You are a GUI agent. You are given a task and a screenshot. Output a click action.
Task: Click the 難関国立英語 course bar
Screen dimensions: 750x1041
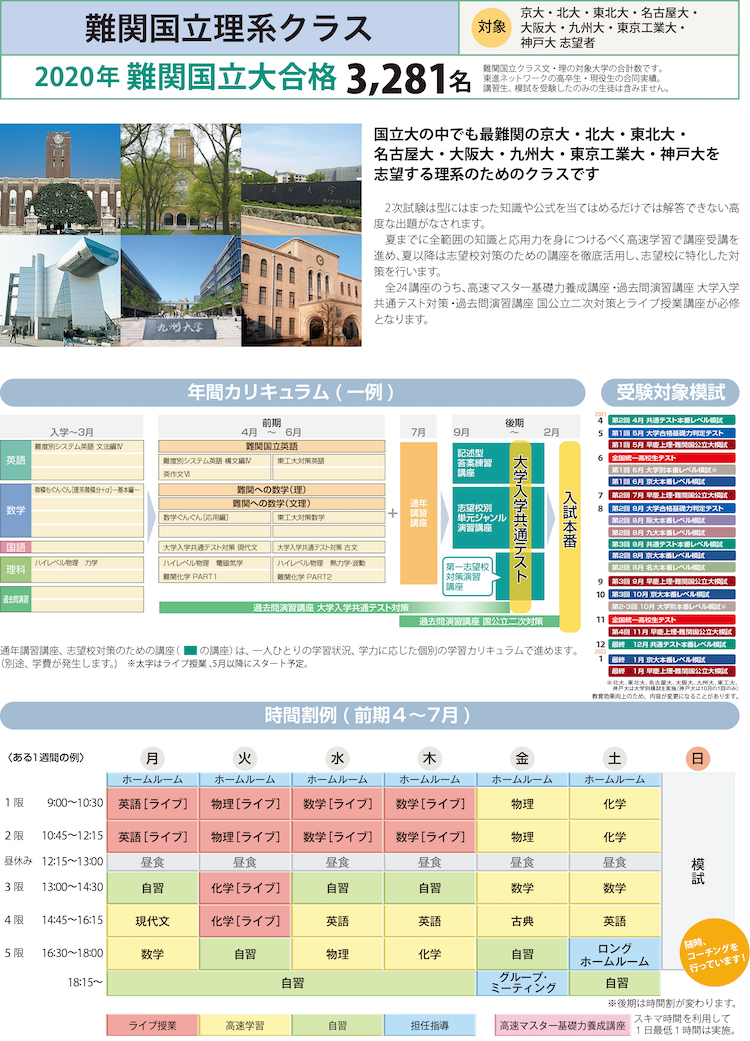click(271, 446)
